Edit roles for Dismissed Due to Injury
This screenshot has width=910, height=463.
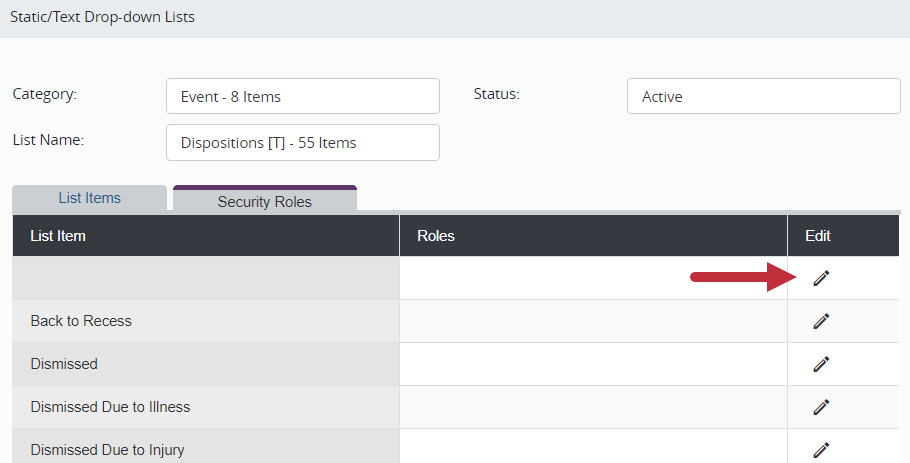pyautogui.click(x=821, y=450)
